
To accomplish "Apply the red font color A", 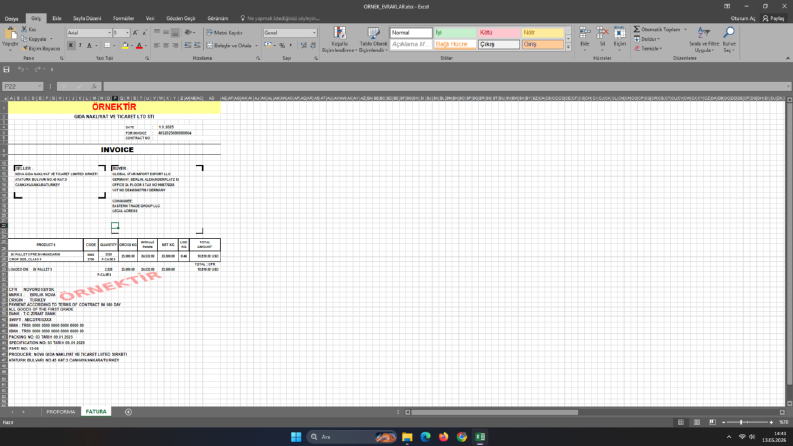I will point(139,46).
